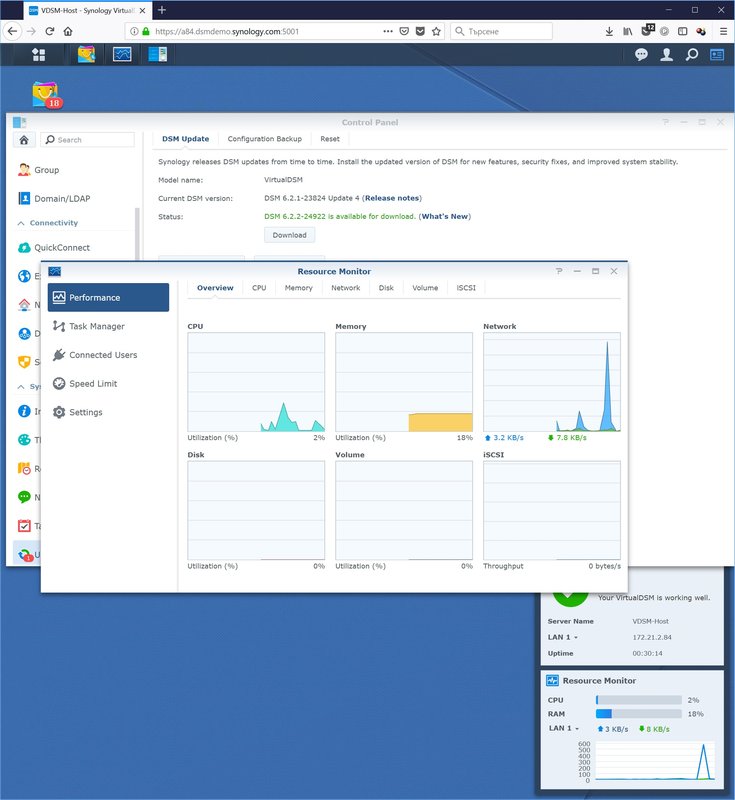735x800 pixels.
Task: Click the CPU usage bar in widget
Action: click(639, 700)
